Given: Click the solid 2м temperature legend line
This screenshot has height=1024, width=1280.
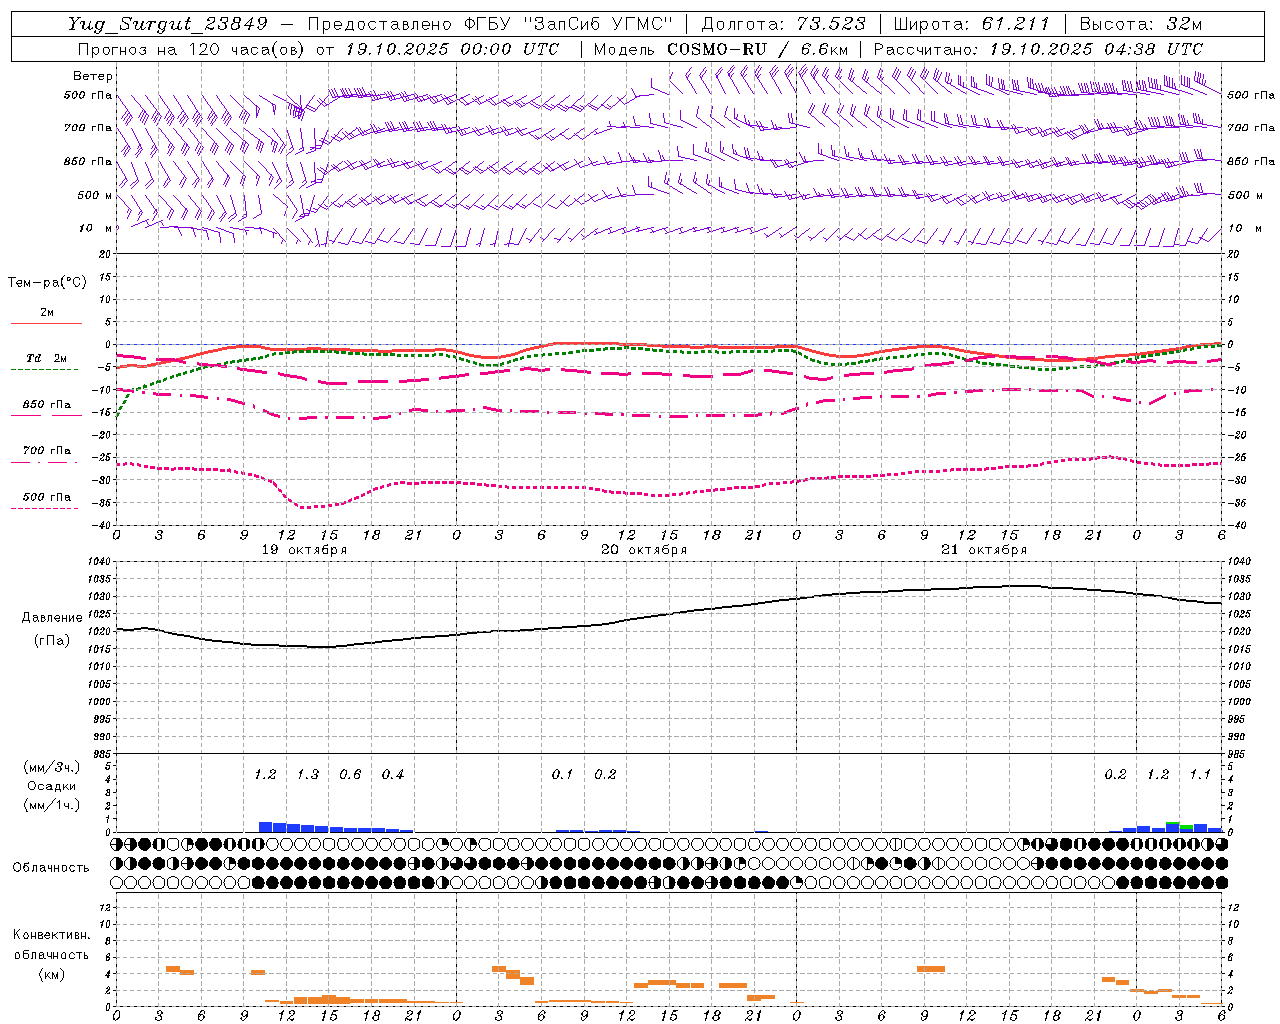Looking at the screenshot, I should (x=46, y=324).
